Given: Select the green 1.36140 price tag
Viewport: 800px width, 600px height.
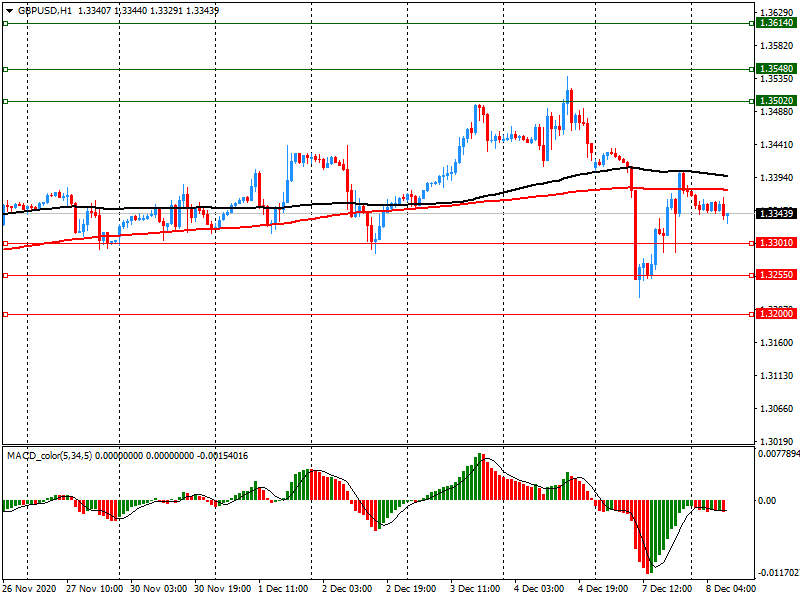Looking at the screenshot, I should click(776, 22).
